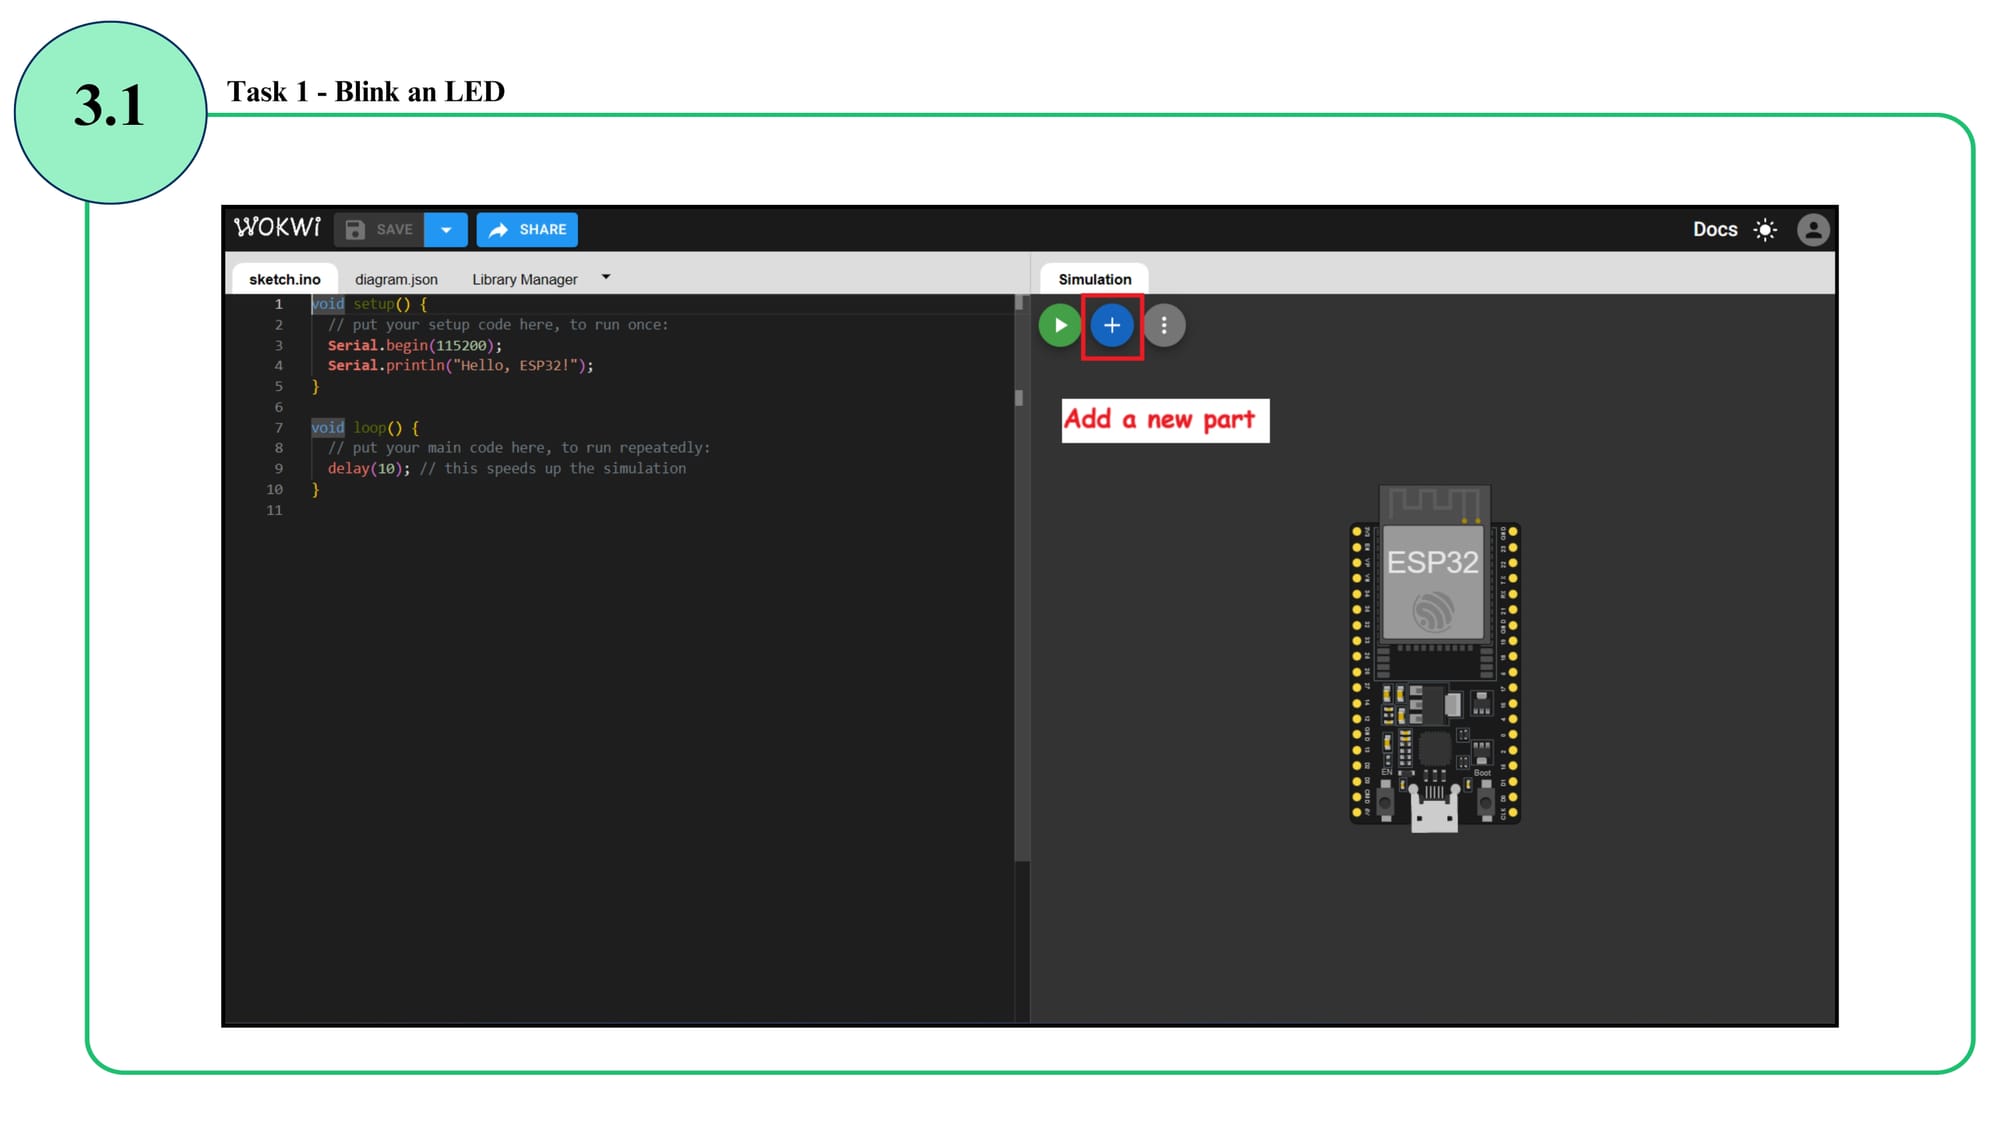This screenshot has height=1125, width=2000.
Task: Open the Docs link
Action: click(x=1715, y=230)
